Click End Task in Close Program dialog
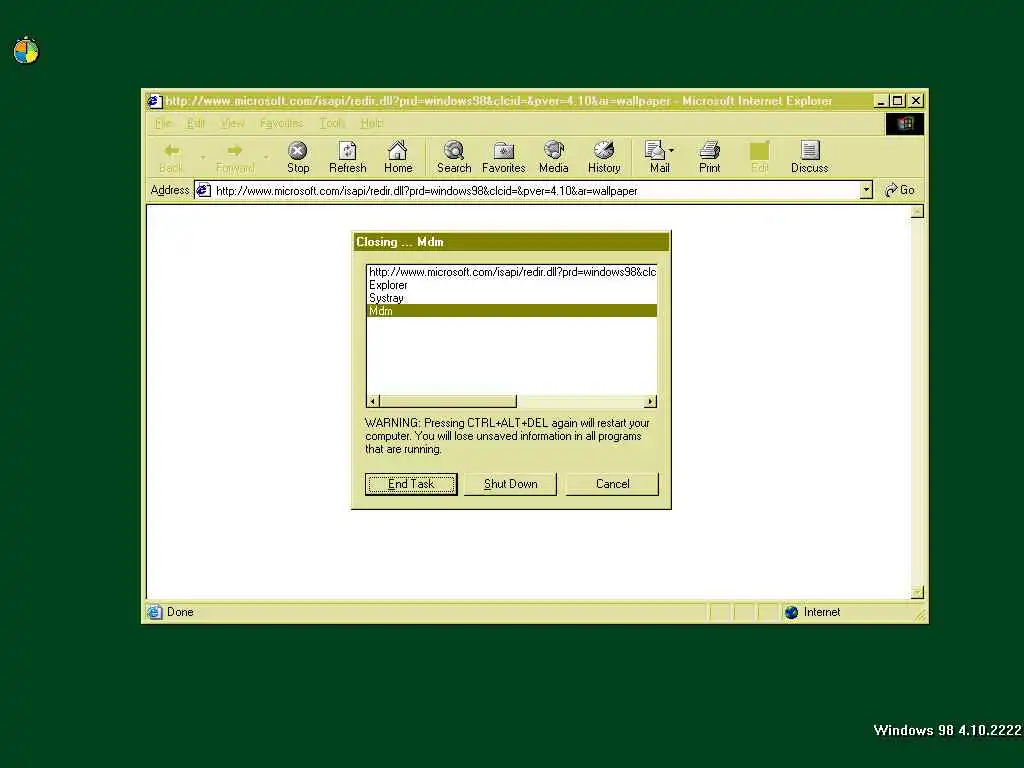This screenshot has height=768, width=1024. (411, 484)
